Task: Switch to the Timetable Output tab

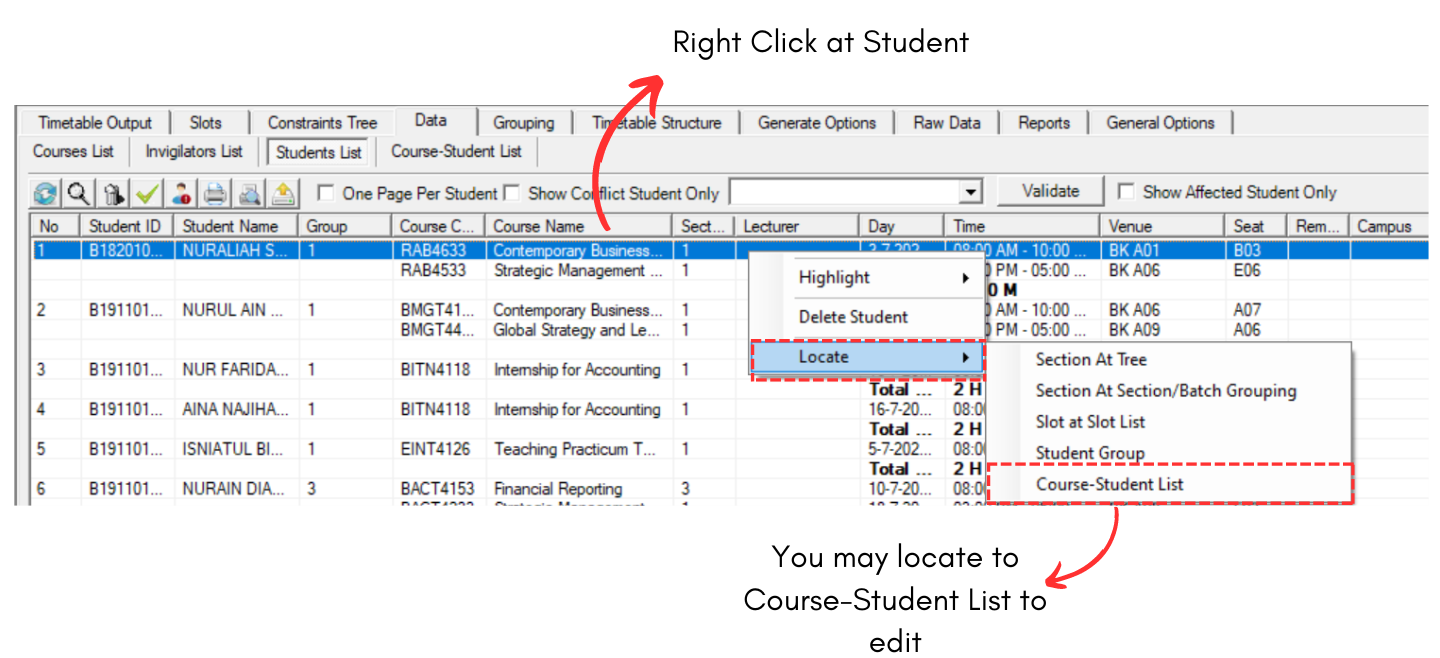Action: point(95,123)
